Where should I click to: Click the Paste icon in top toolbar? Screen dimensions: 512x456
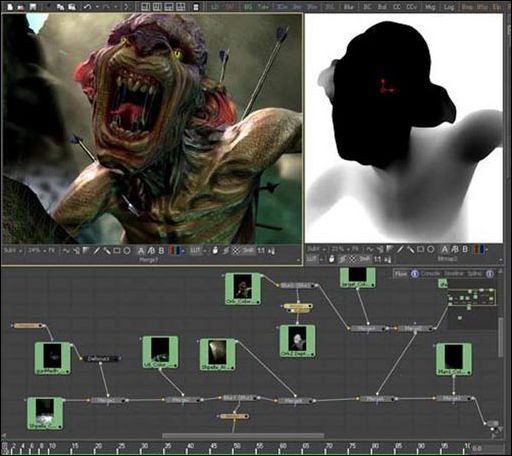(71, 7)
